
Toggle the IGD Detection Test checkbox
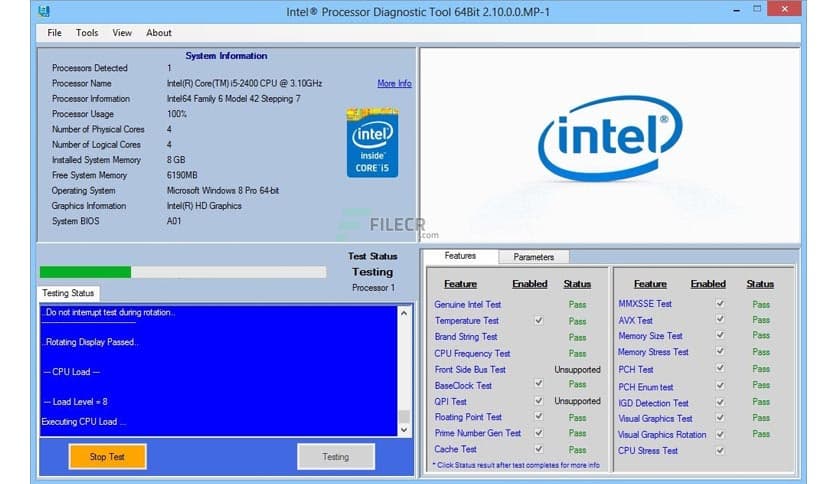click(x=720, y=402)
